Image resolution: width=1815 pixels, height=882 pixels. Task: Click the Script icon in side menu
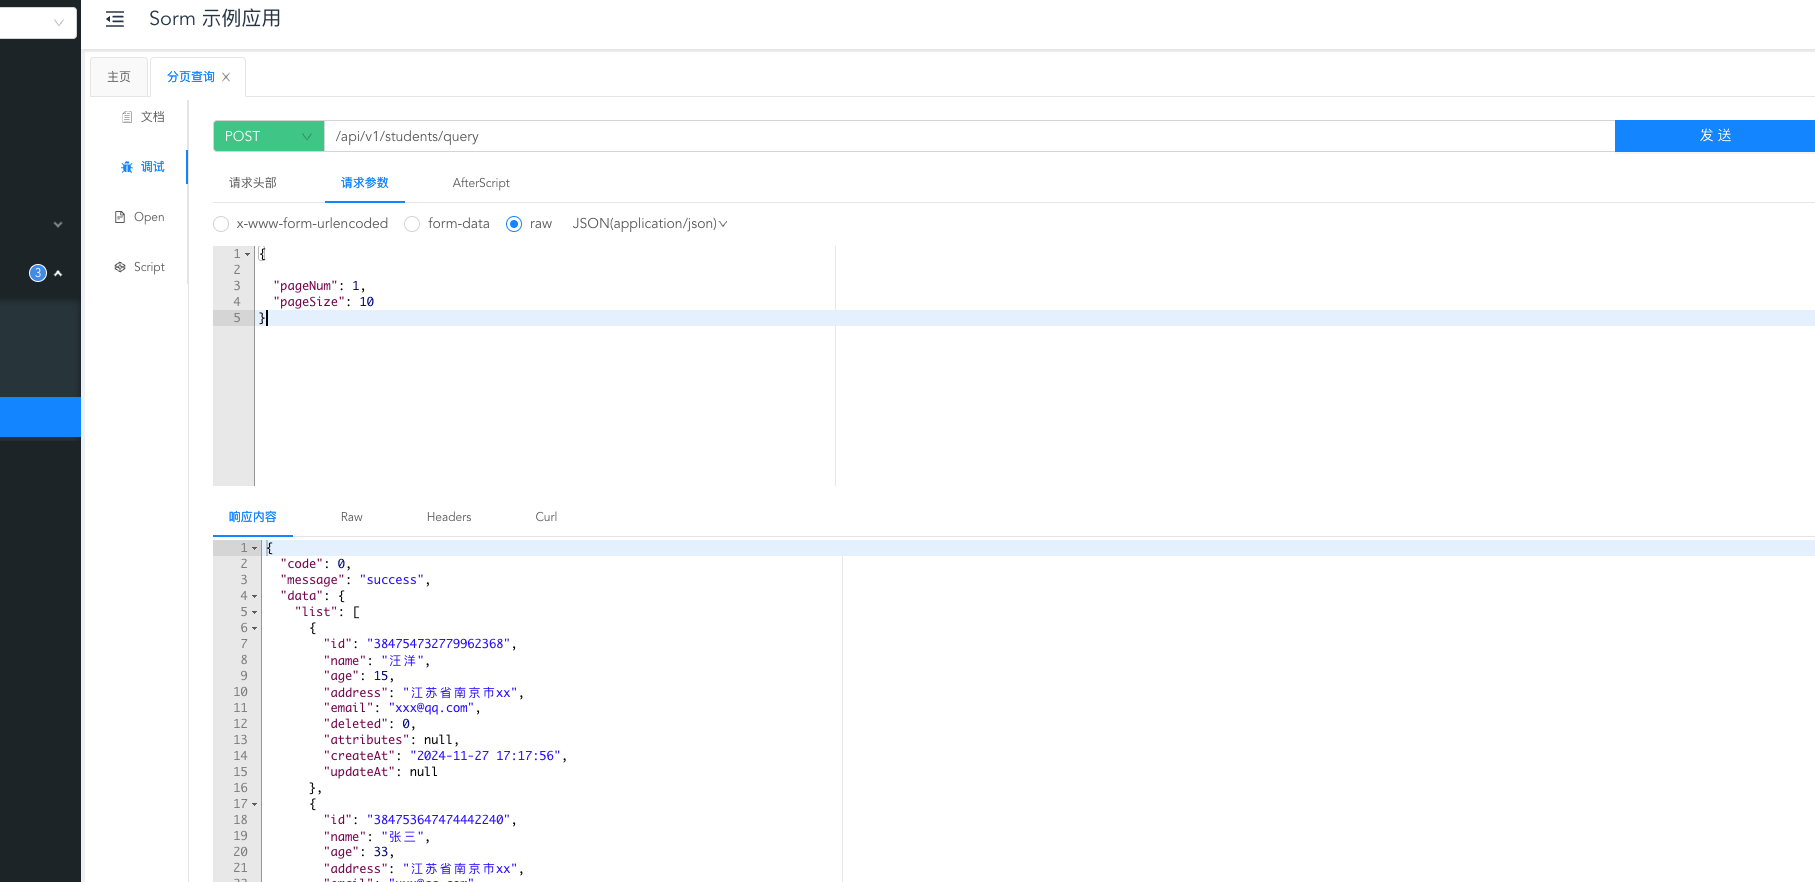tap(120, 267)
